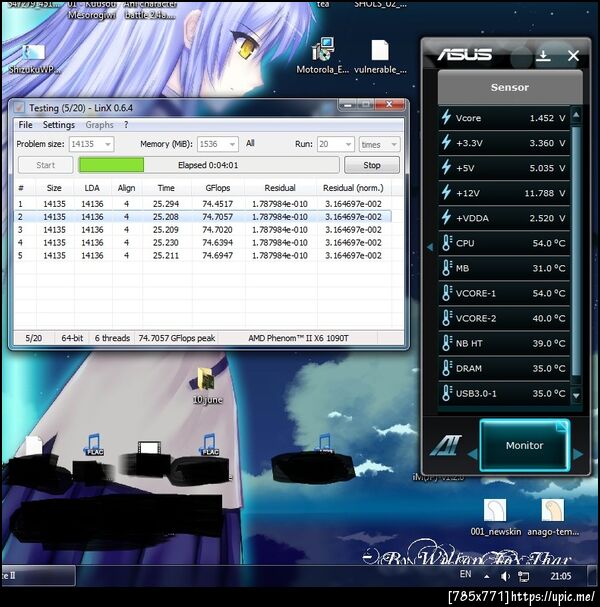This screenshot has width=600, height=607.
Task: Open the File menu in LinX
Action: 26,125
